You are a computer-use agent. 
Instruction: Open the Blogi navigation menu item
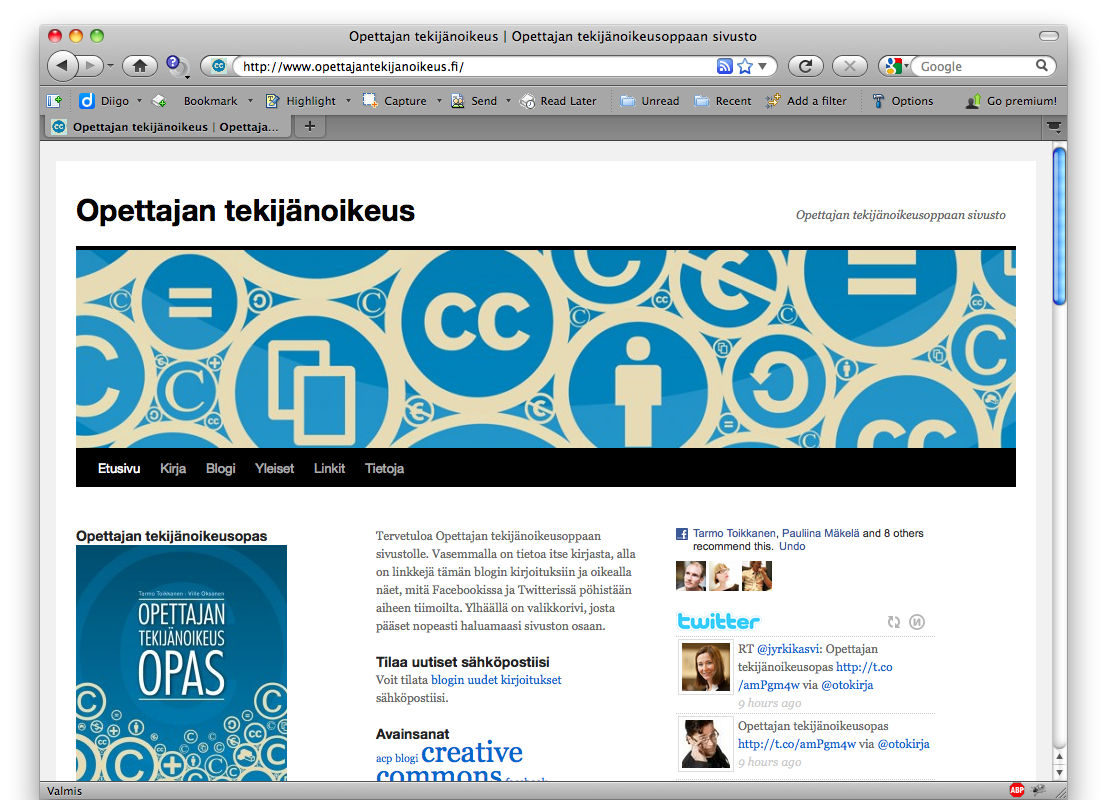(221, 468)
